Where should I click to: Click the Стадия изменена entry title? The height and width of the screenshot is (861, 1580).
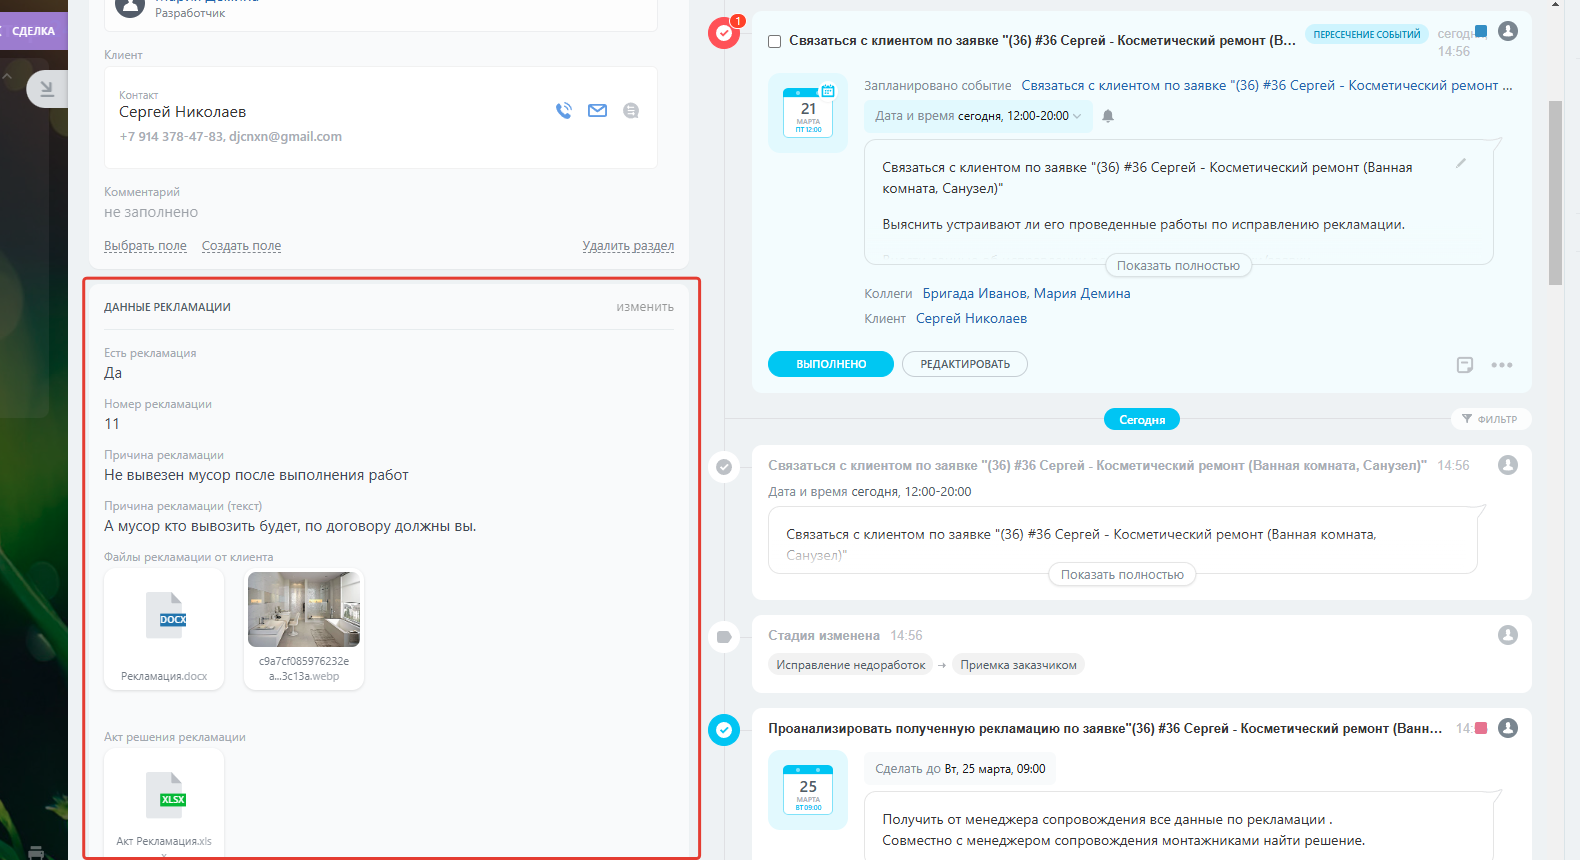pos(824,636)
